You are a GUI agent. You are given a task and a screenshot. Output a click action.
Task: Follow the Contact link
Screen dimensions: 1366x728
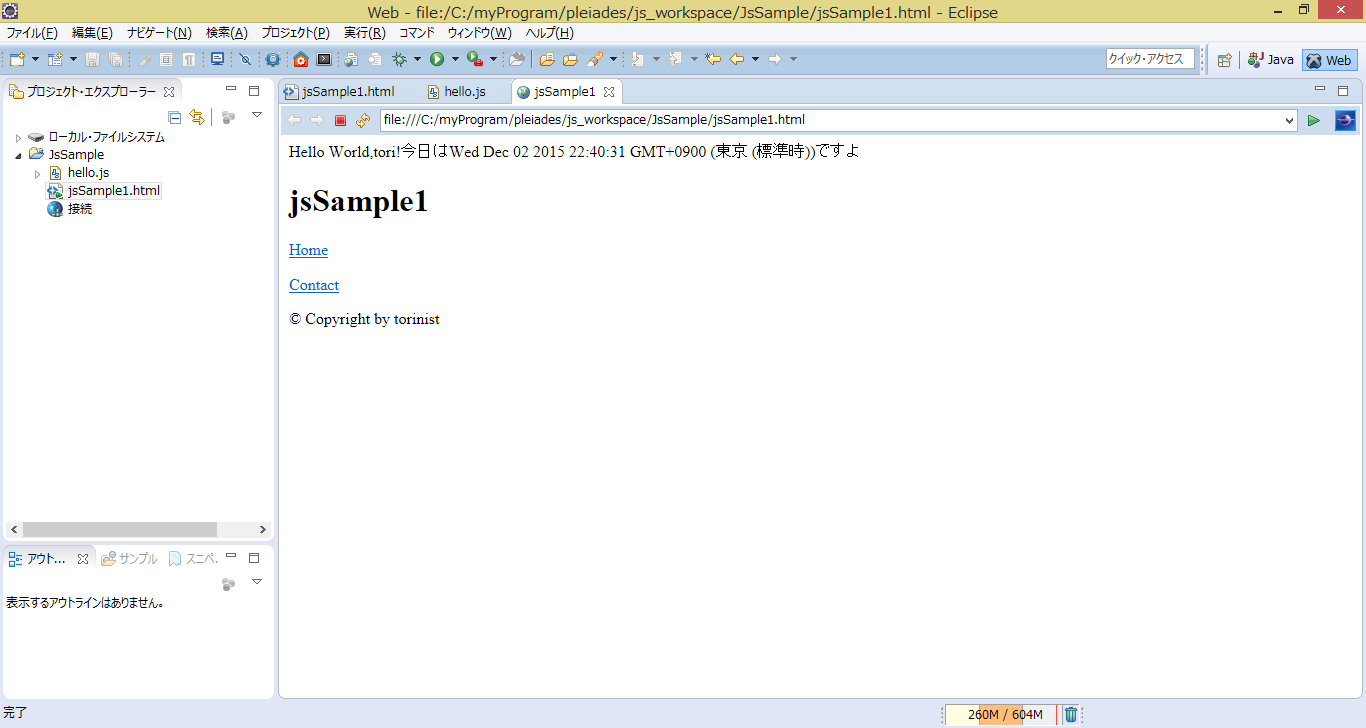pos(313,285)
